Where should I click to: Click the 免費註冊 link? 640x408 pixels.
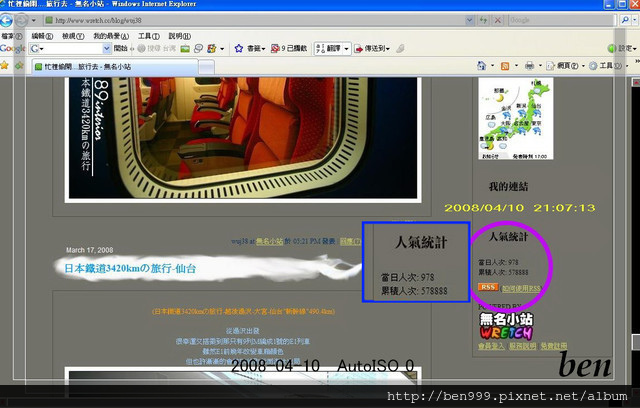click(x=554, y=346)
